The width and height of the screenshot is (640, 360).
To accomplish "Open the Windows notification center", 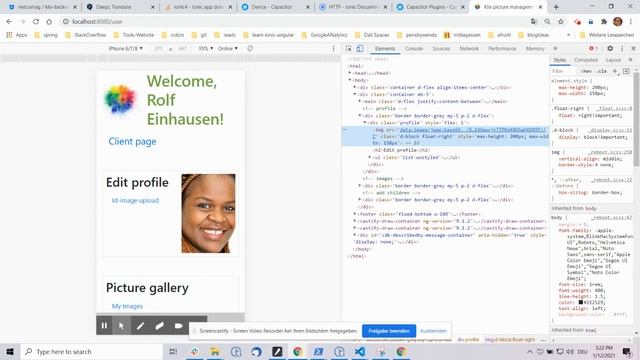I will pos(627,351).
